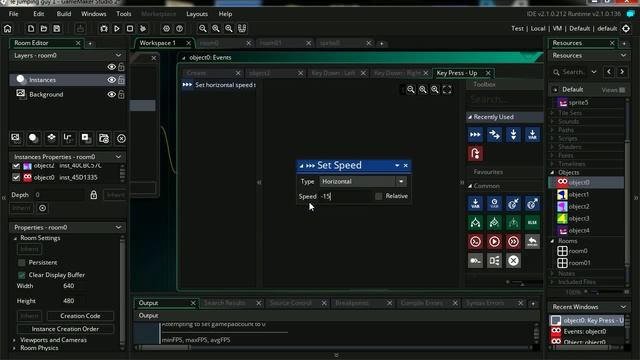The height and width of the screenshot is (360, 640).
Task: Go to the Home start page icon
Action: (x=8, y=29)
